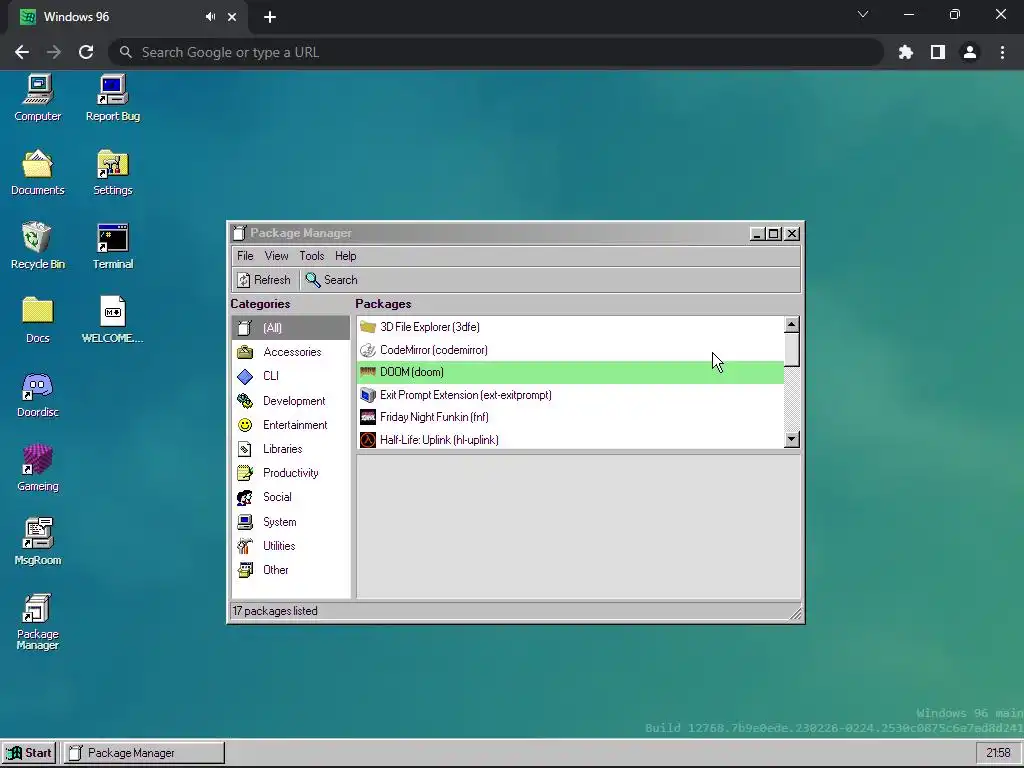Open browser extensions puzzle icon
The width and height of the screenshot is (1024, 768).
click(x=906, y=52)
